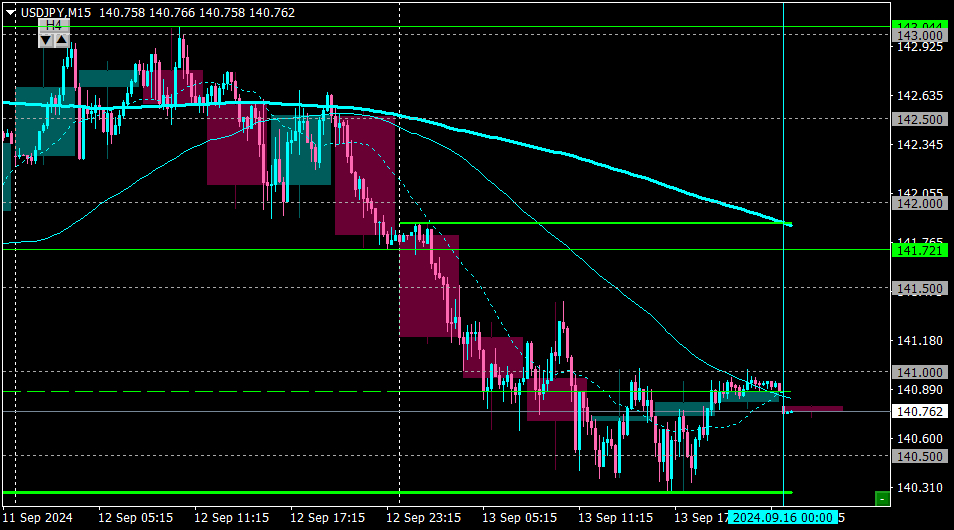The width and height of the screenshot is (954, 530).
Task: Click the 142.925 price scale value
Action: (920, 47)
